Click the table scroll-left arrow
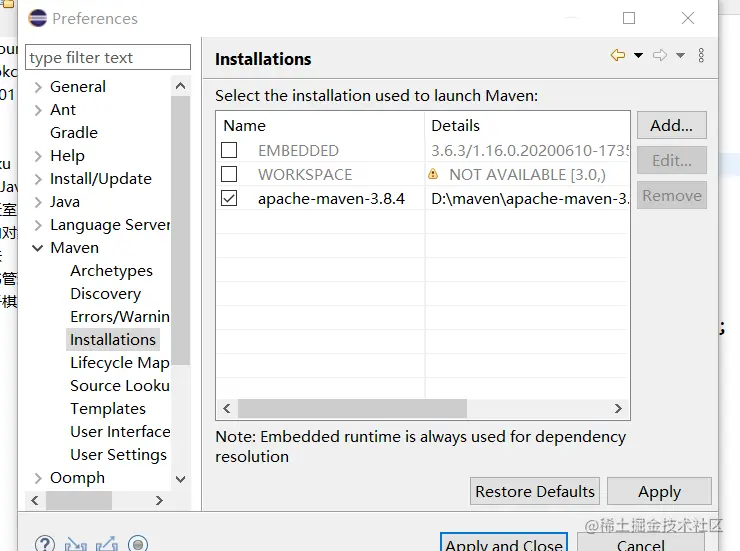740x551 pixels. [227, 409]
